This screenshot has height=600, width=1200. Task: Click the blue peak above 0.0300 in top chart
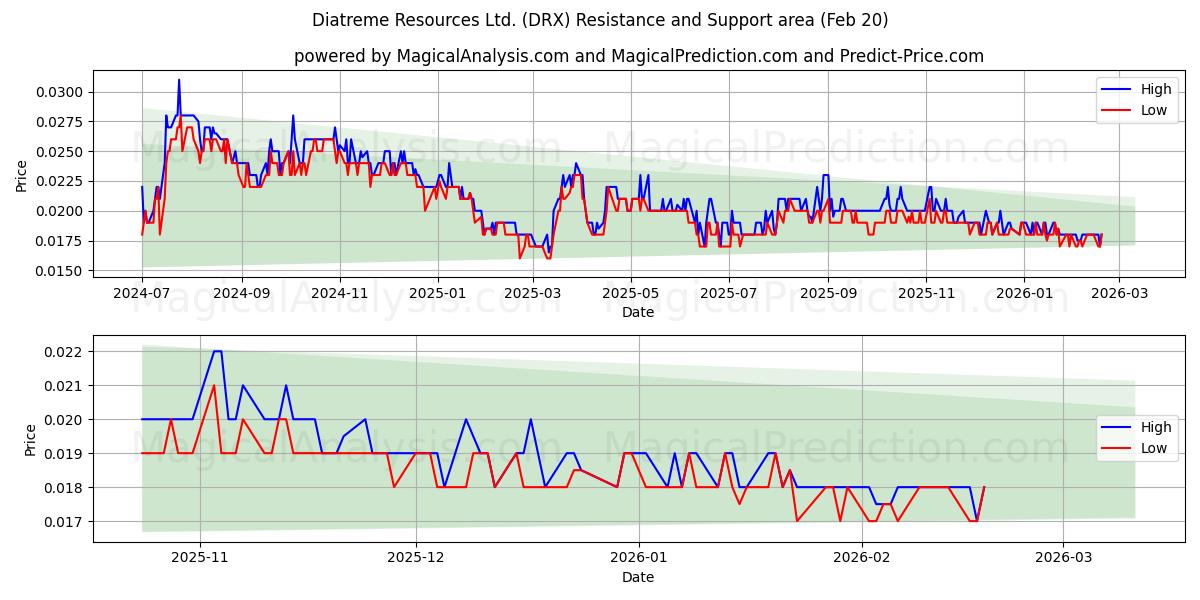pyautogui.click(x=179, y=80)
